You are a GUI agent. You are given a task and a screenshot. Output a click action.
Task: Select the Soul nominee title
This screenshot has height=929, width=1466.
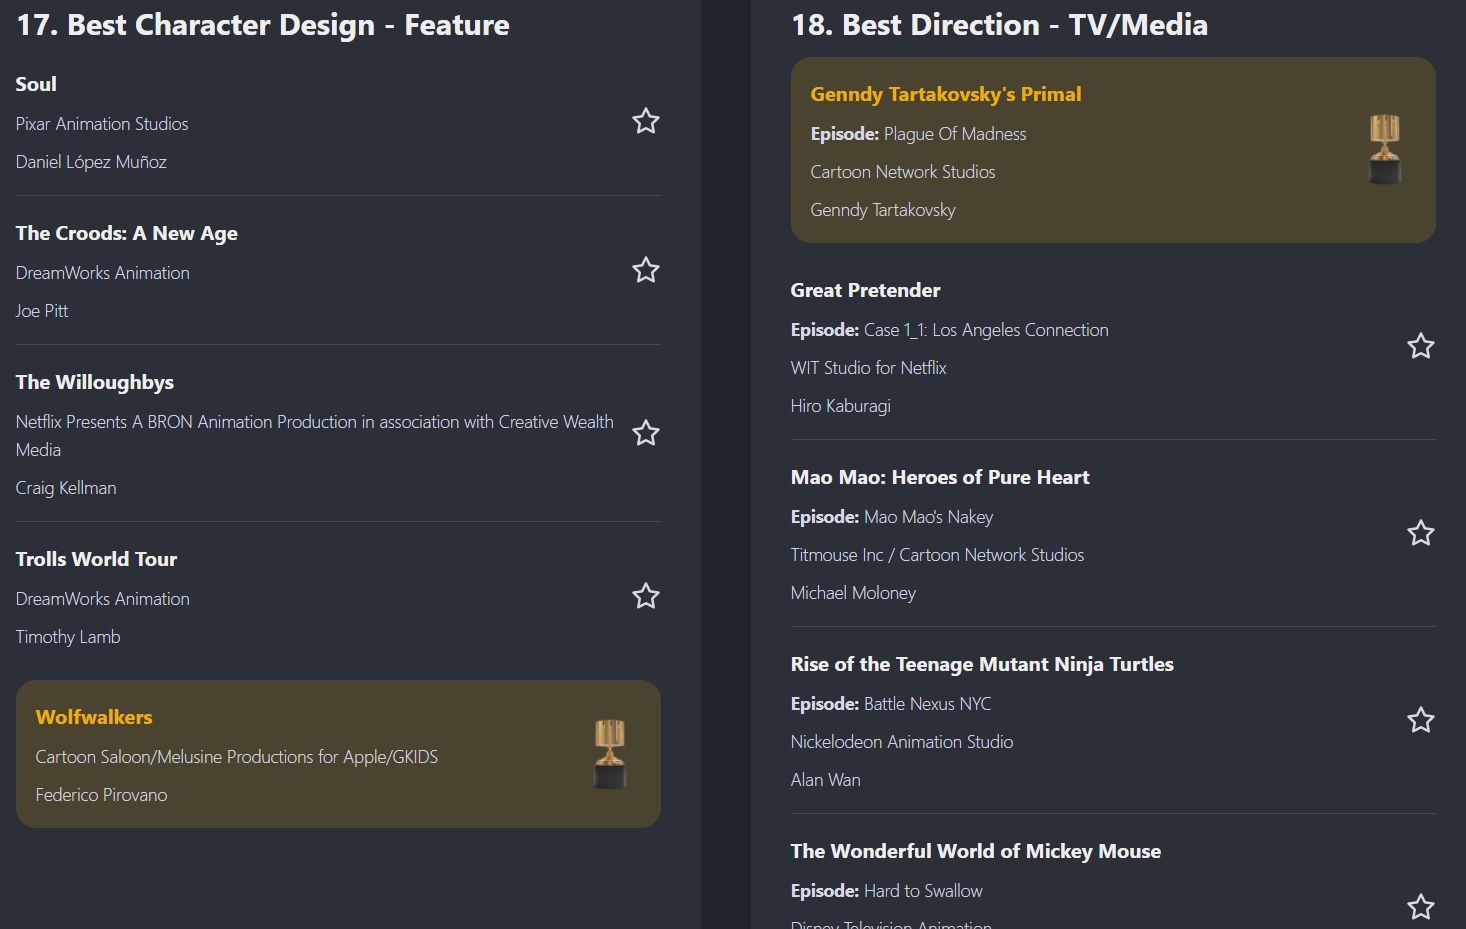(x=36, y=84)
